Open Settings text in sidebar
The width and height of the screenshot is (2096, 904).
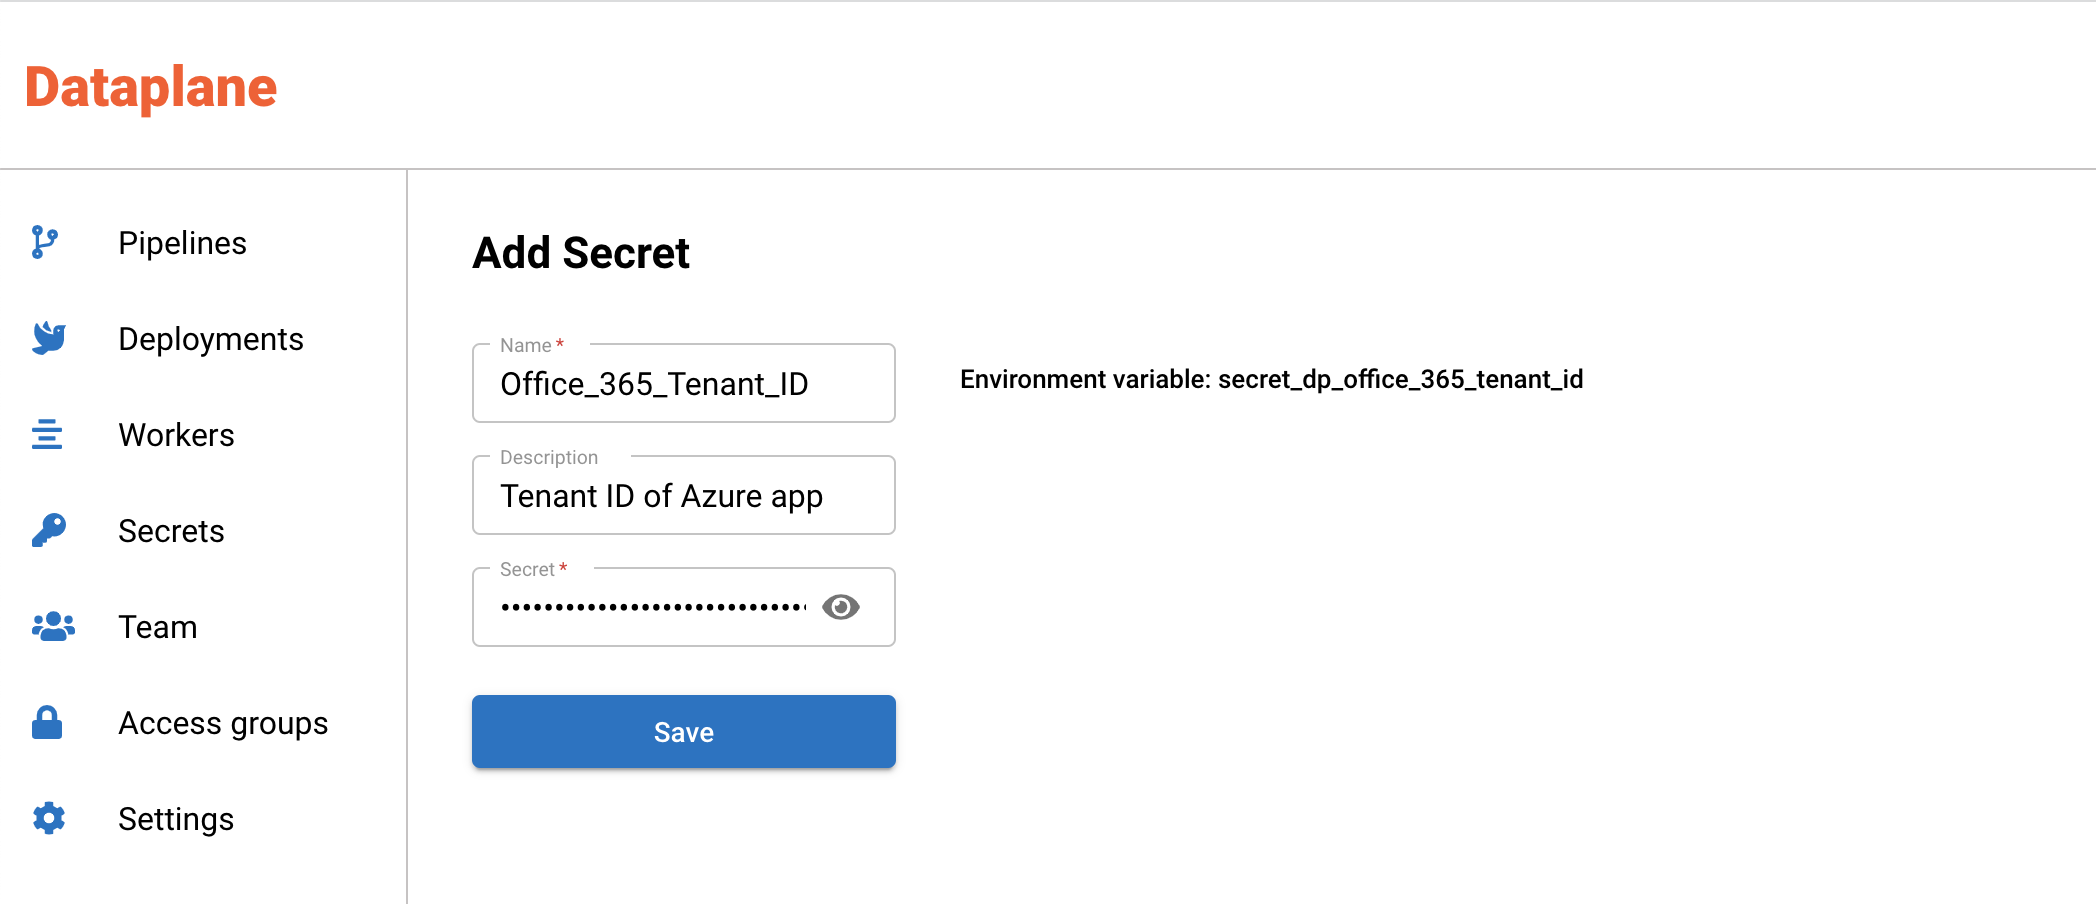176,819
